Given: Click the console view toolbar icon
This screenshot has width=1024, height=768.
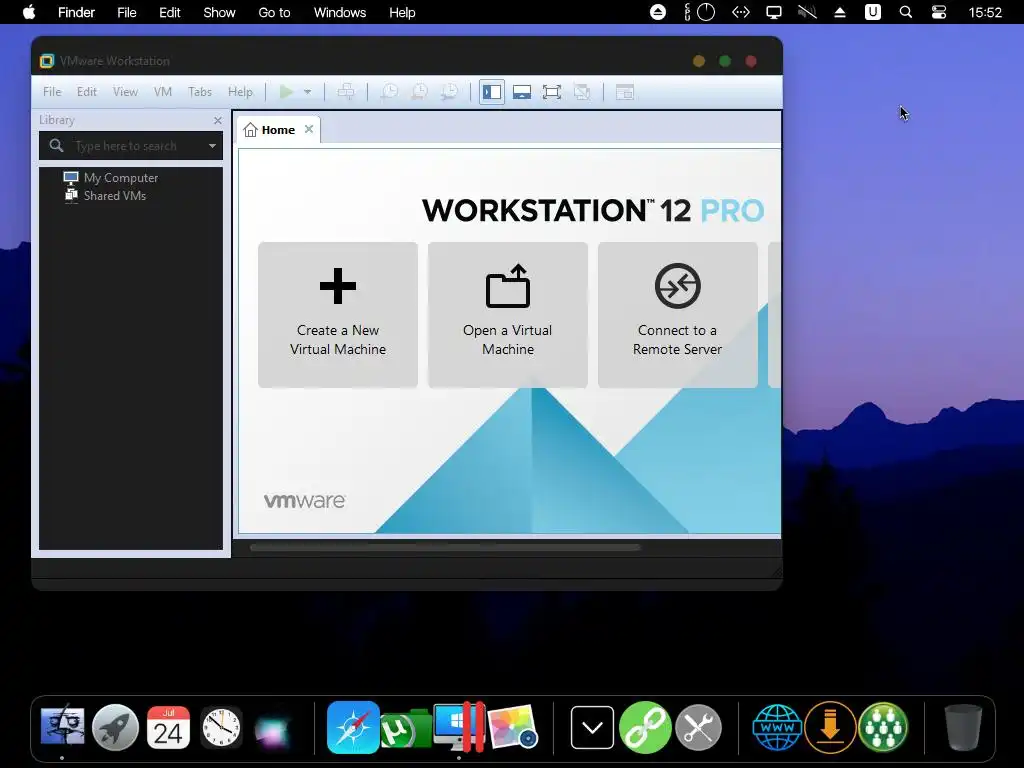Looking at the screenshot, I should click(x=625, y=92).
